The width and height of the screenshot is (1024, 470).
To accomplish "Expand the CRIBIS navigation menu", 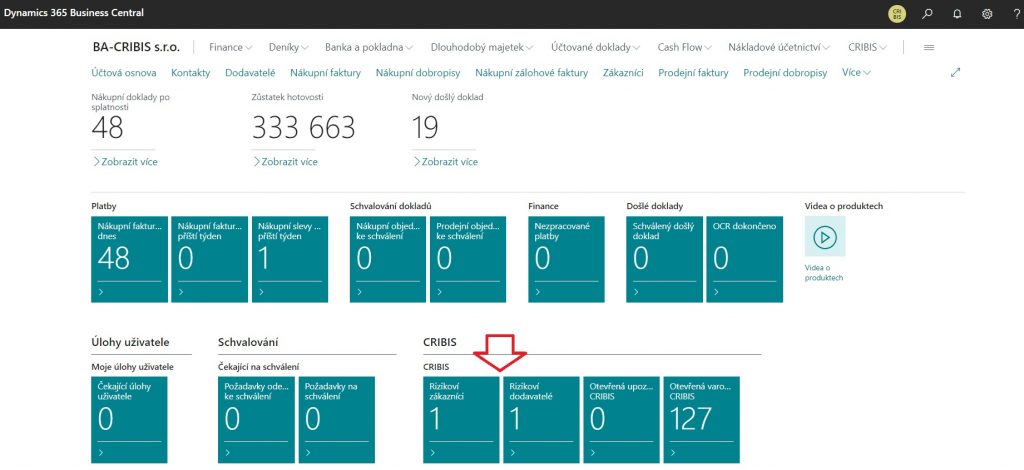I will tap(867, 48).
